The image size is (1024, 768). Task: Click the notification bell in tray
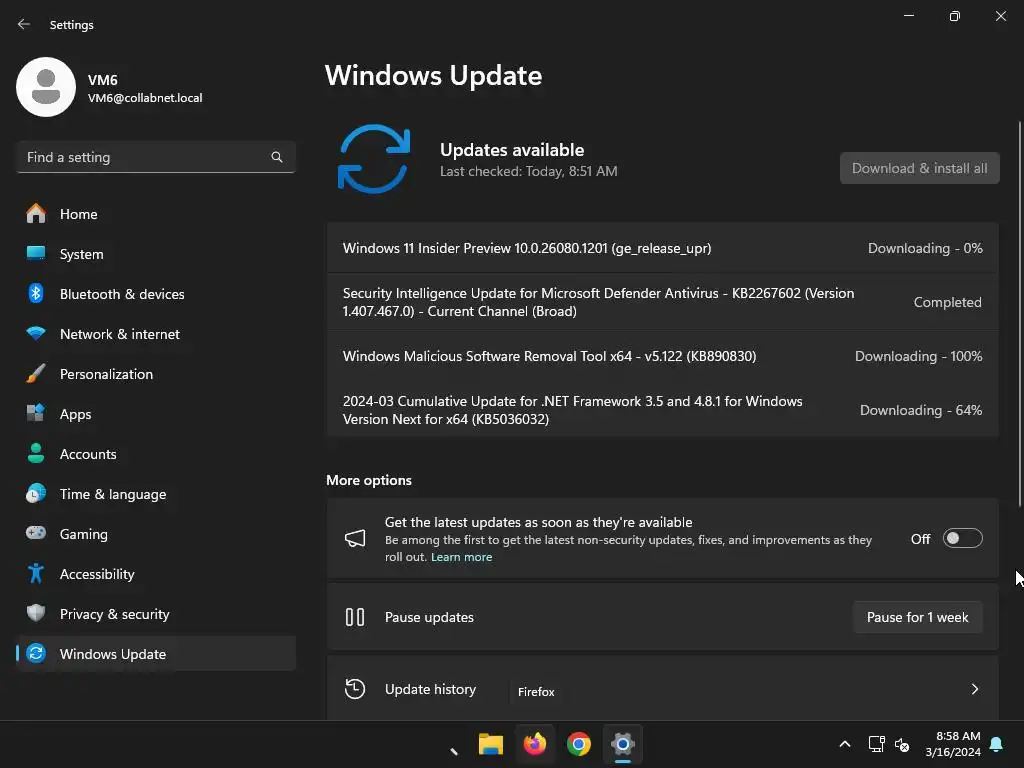click(x=997, y=744)
